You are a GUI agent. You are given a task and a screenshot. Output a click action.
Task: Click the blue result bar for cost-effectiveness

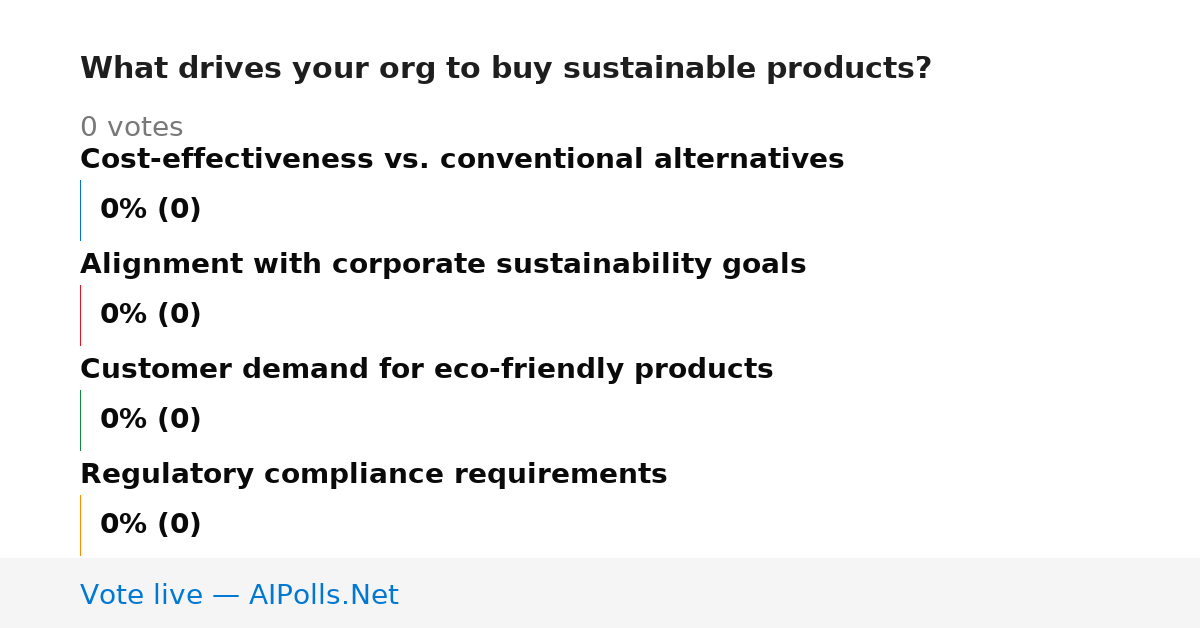tap(80, 210)
